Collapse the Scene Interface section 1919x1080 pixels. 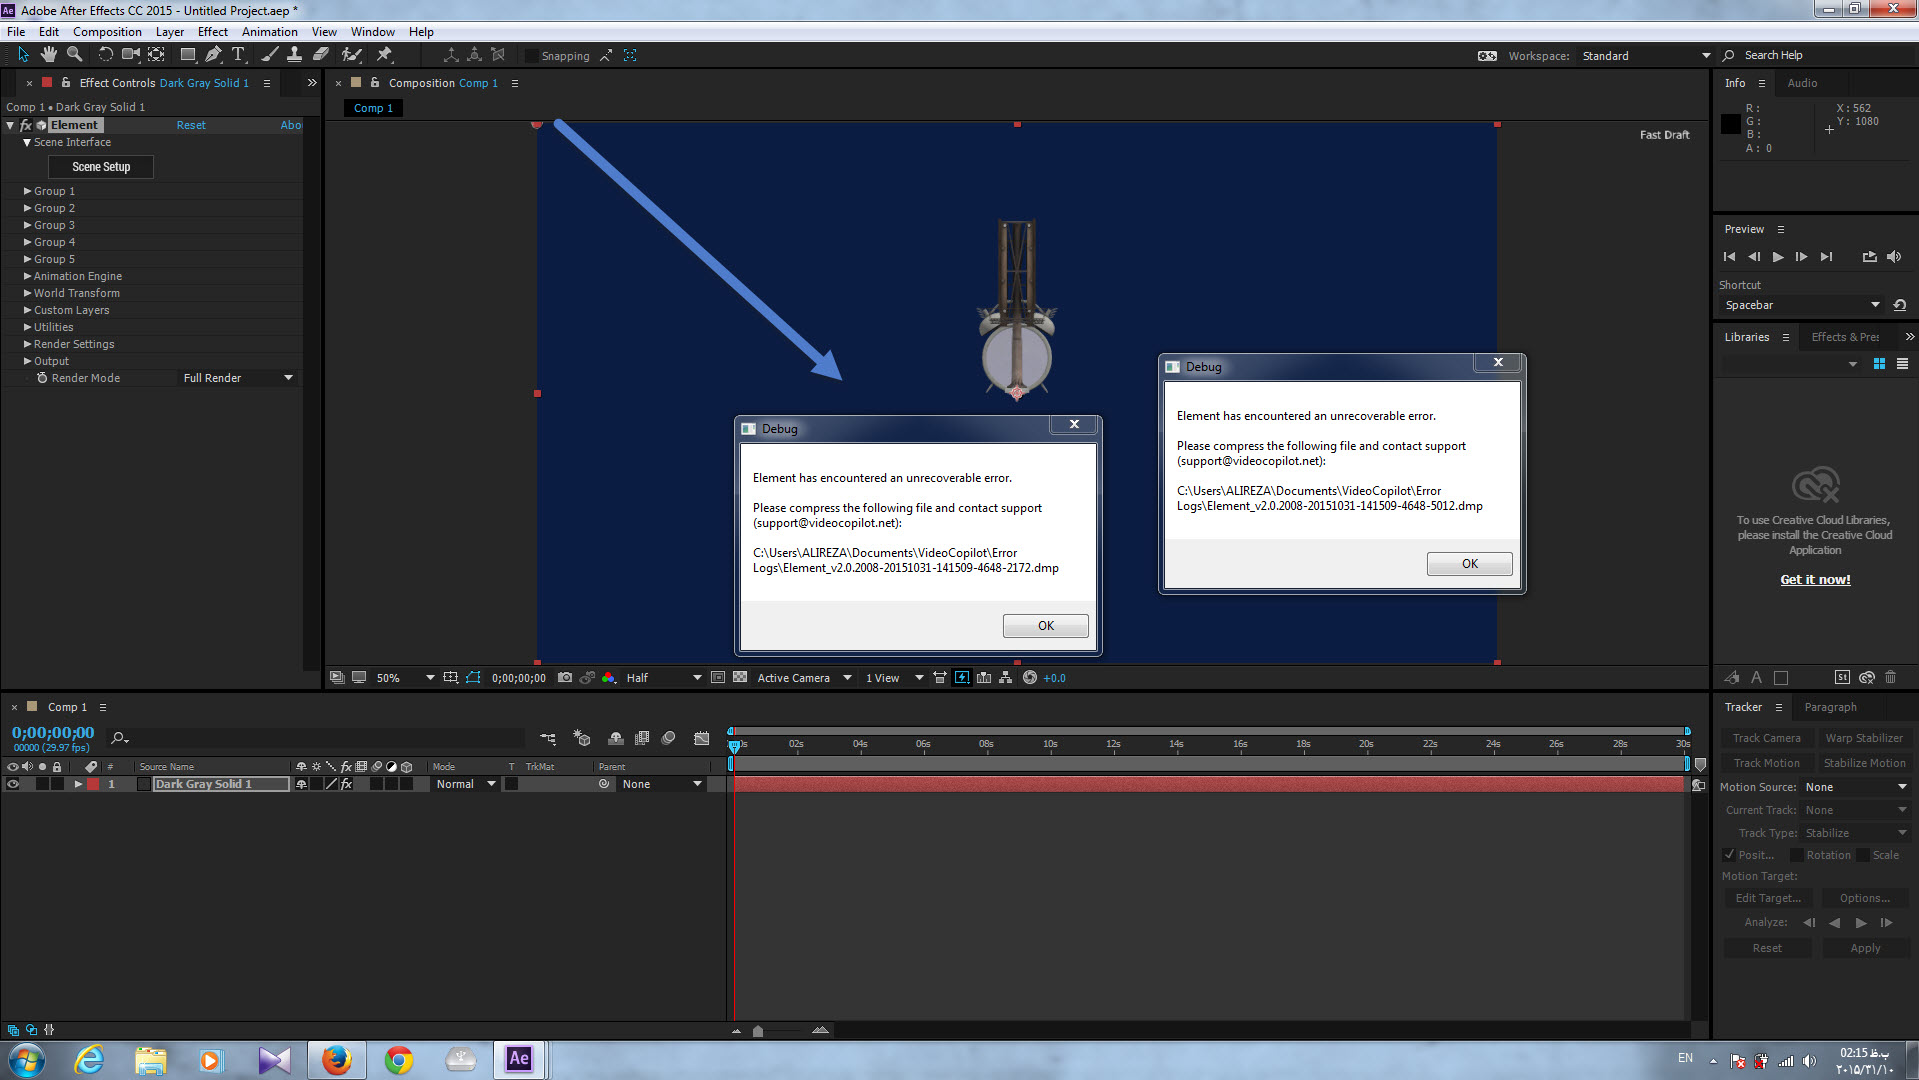[27, 143]
